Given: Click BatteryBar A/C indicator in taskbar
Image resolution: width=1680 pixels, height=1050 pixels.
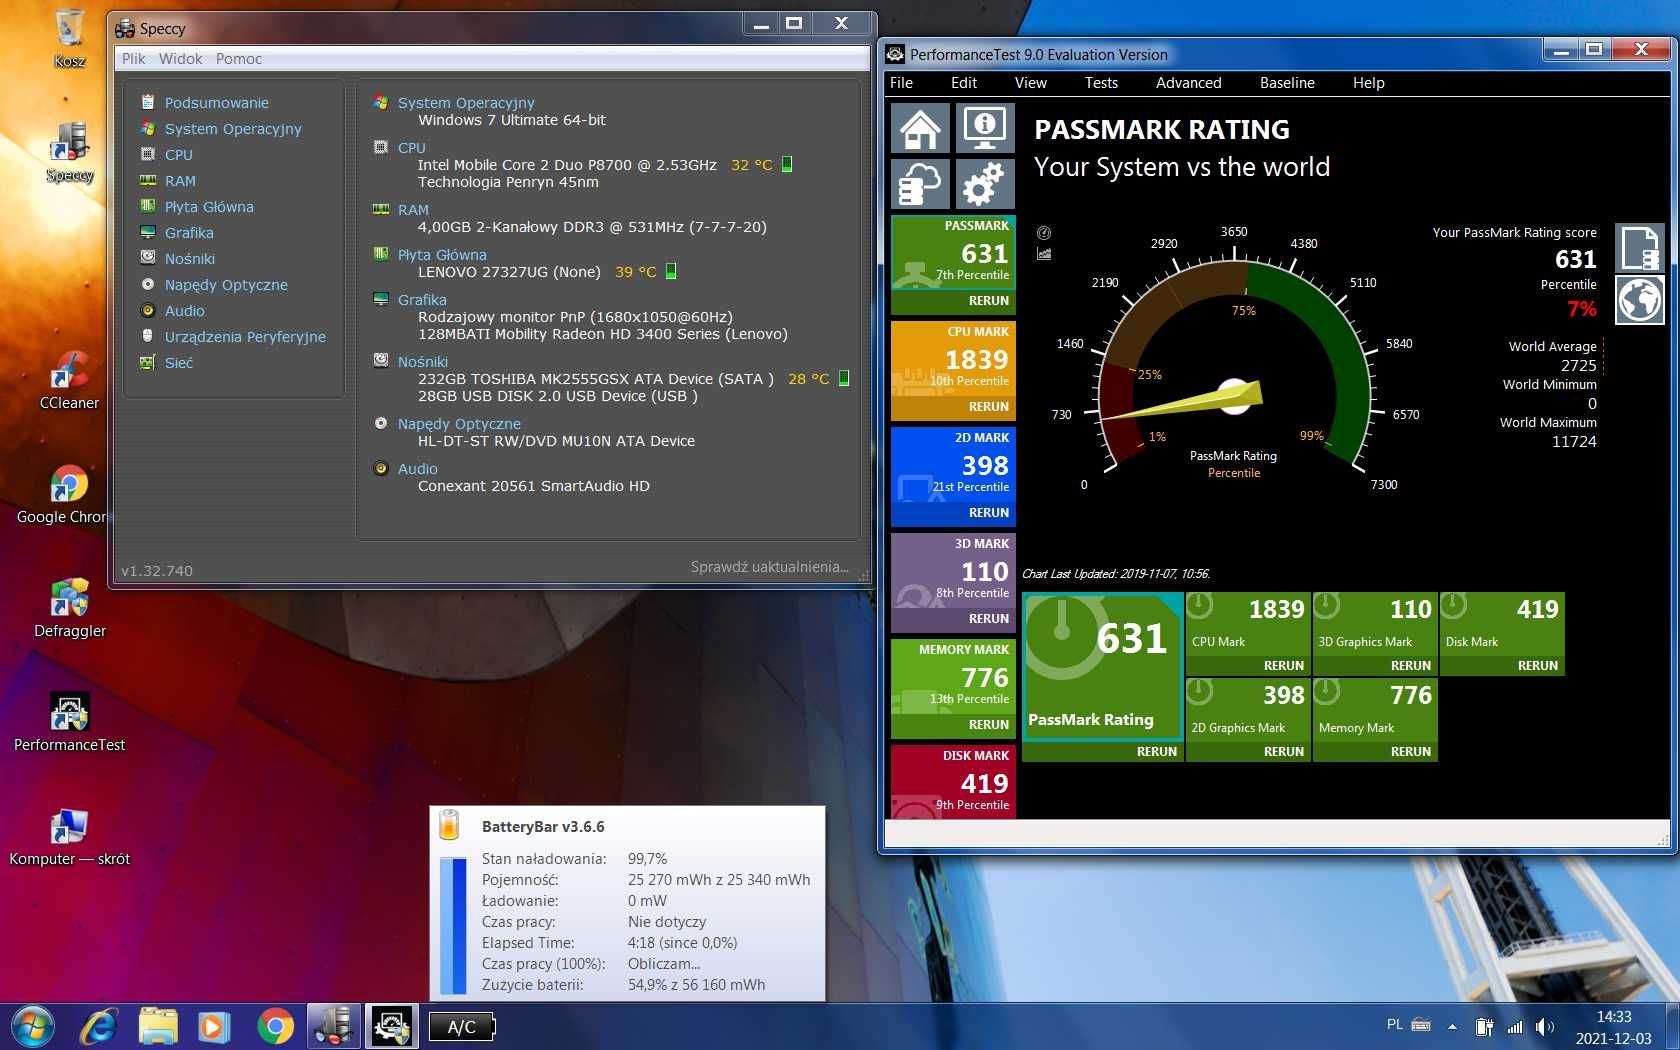Looking at the screenshot, I should [x=461, y=1026].
